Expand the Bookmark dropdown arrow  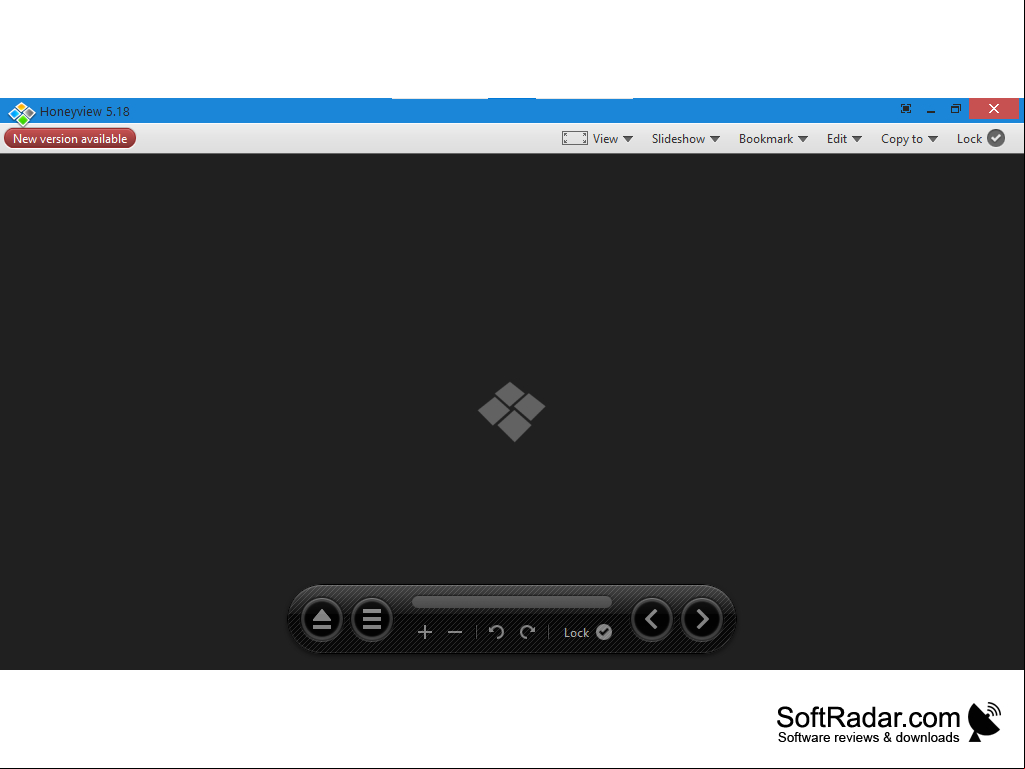coord(803,139)
